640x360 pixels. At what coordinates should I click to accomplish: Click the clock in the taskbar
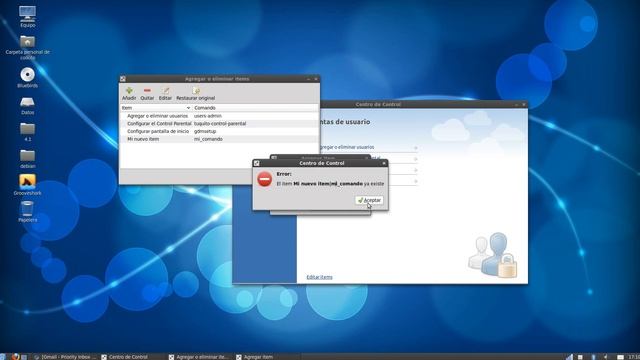[633, 357]
